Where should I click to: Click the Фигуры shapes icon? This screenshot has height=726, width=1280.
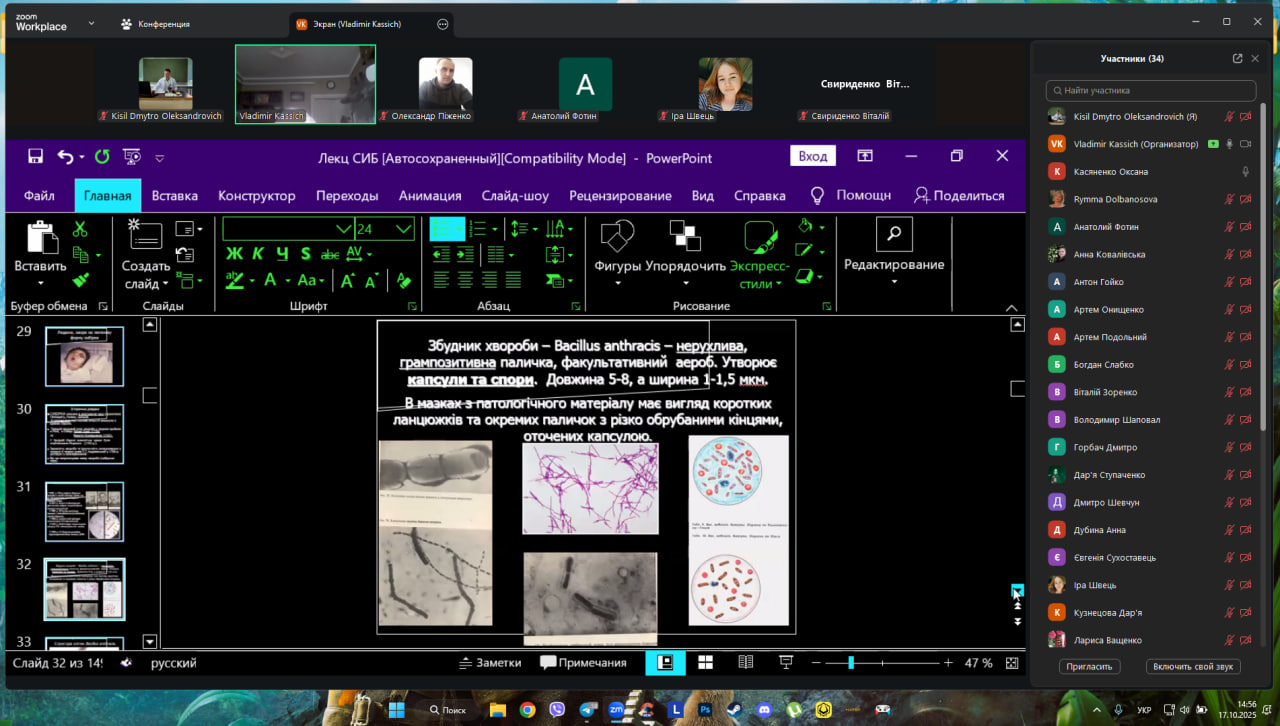coord(617,237)
